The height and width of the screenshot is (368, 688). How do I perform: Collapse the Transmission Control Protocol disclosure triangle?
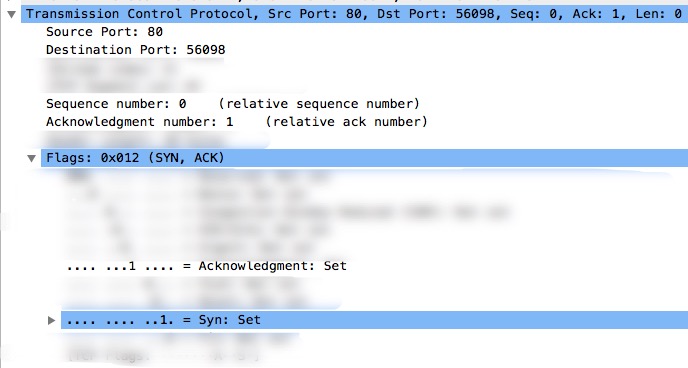tap(12, 14)
